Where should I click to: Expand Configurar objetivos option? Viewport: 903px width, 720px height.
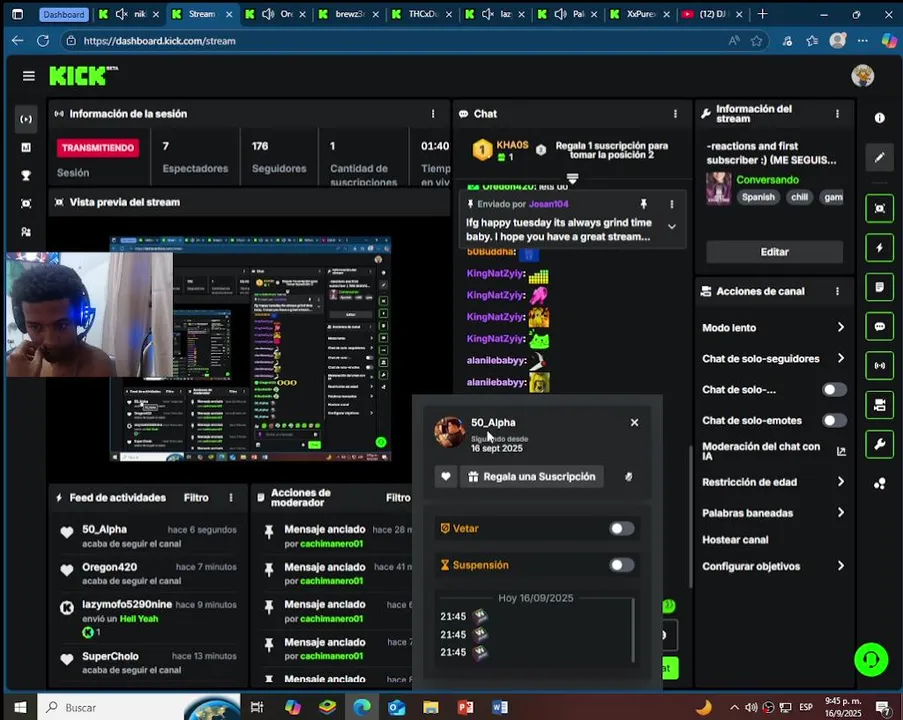tap(773, 566)
